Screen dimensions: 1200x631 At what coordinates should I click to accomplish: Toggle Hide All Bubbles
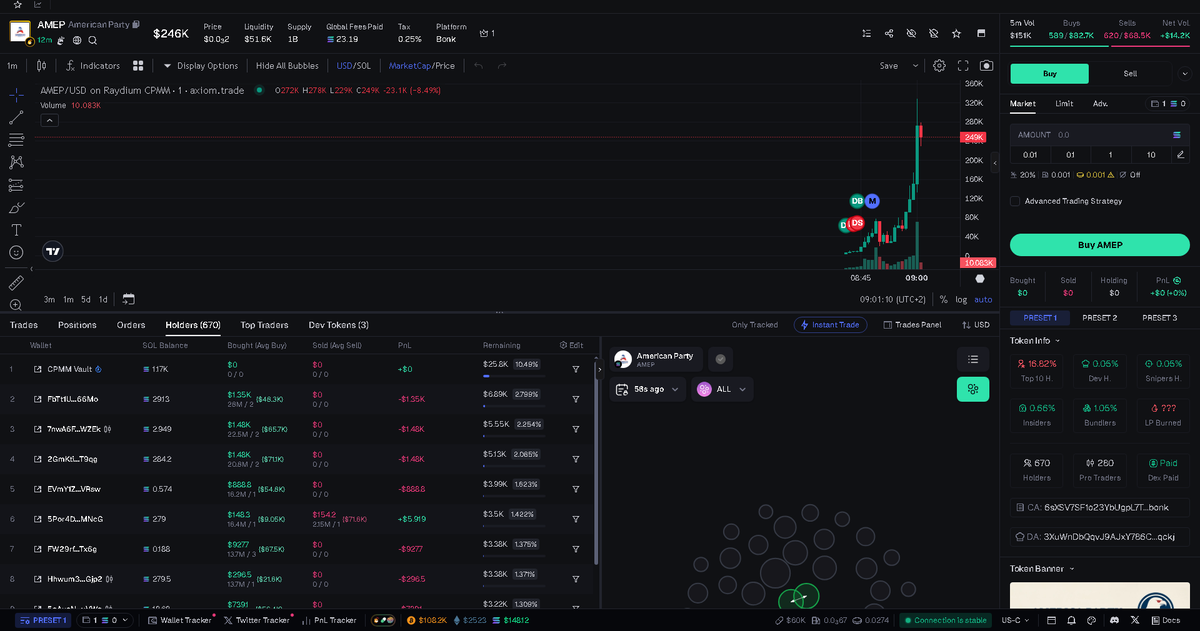(x=287, y=66)
